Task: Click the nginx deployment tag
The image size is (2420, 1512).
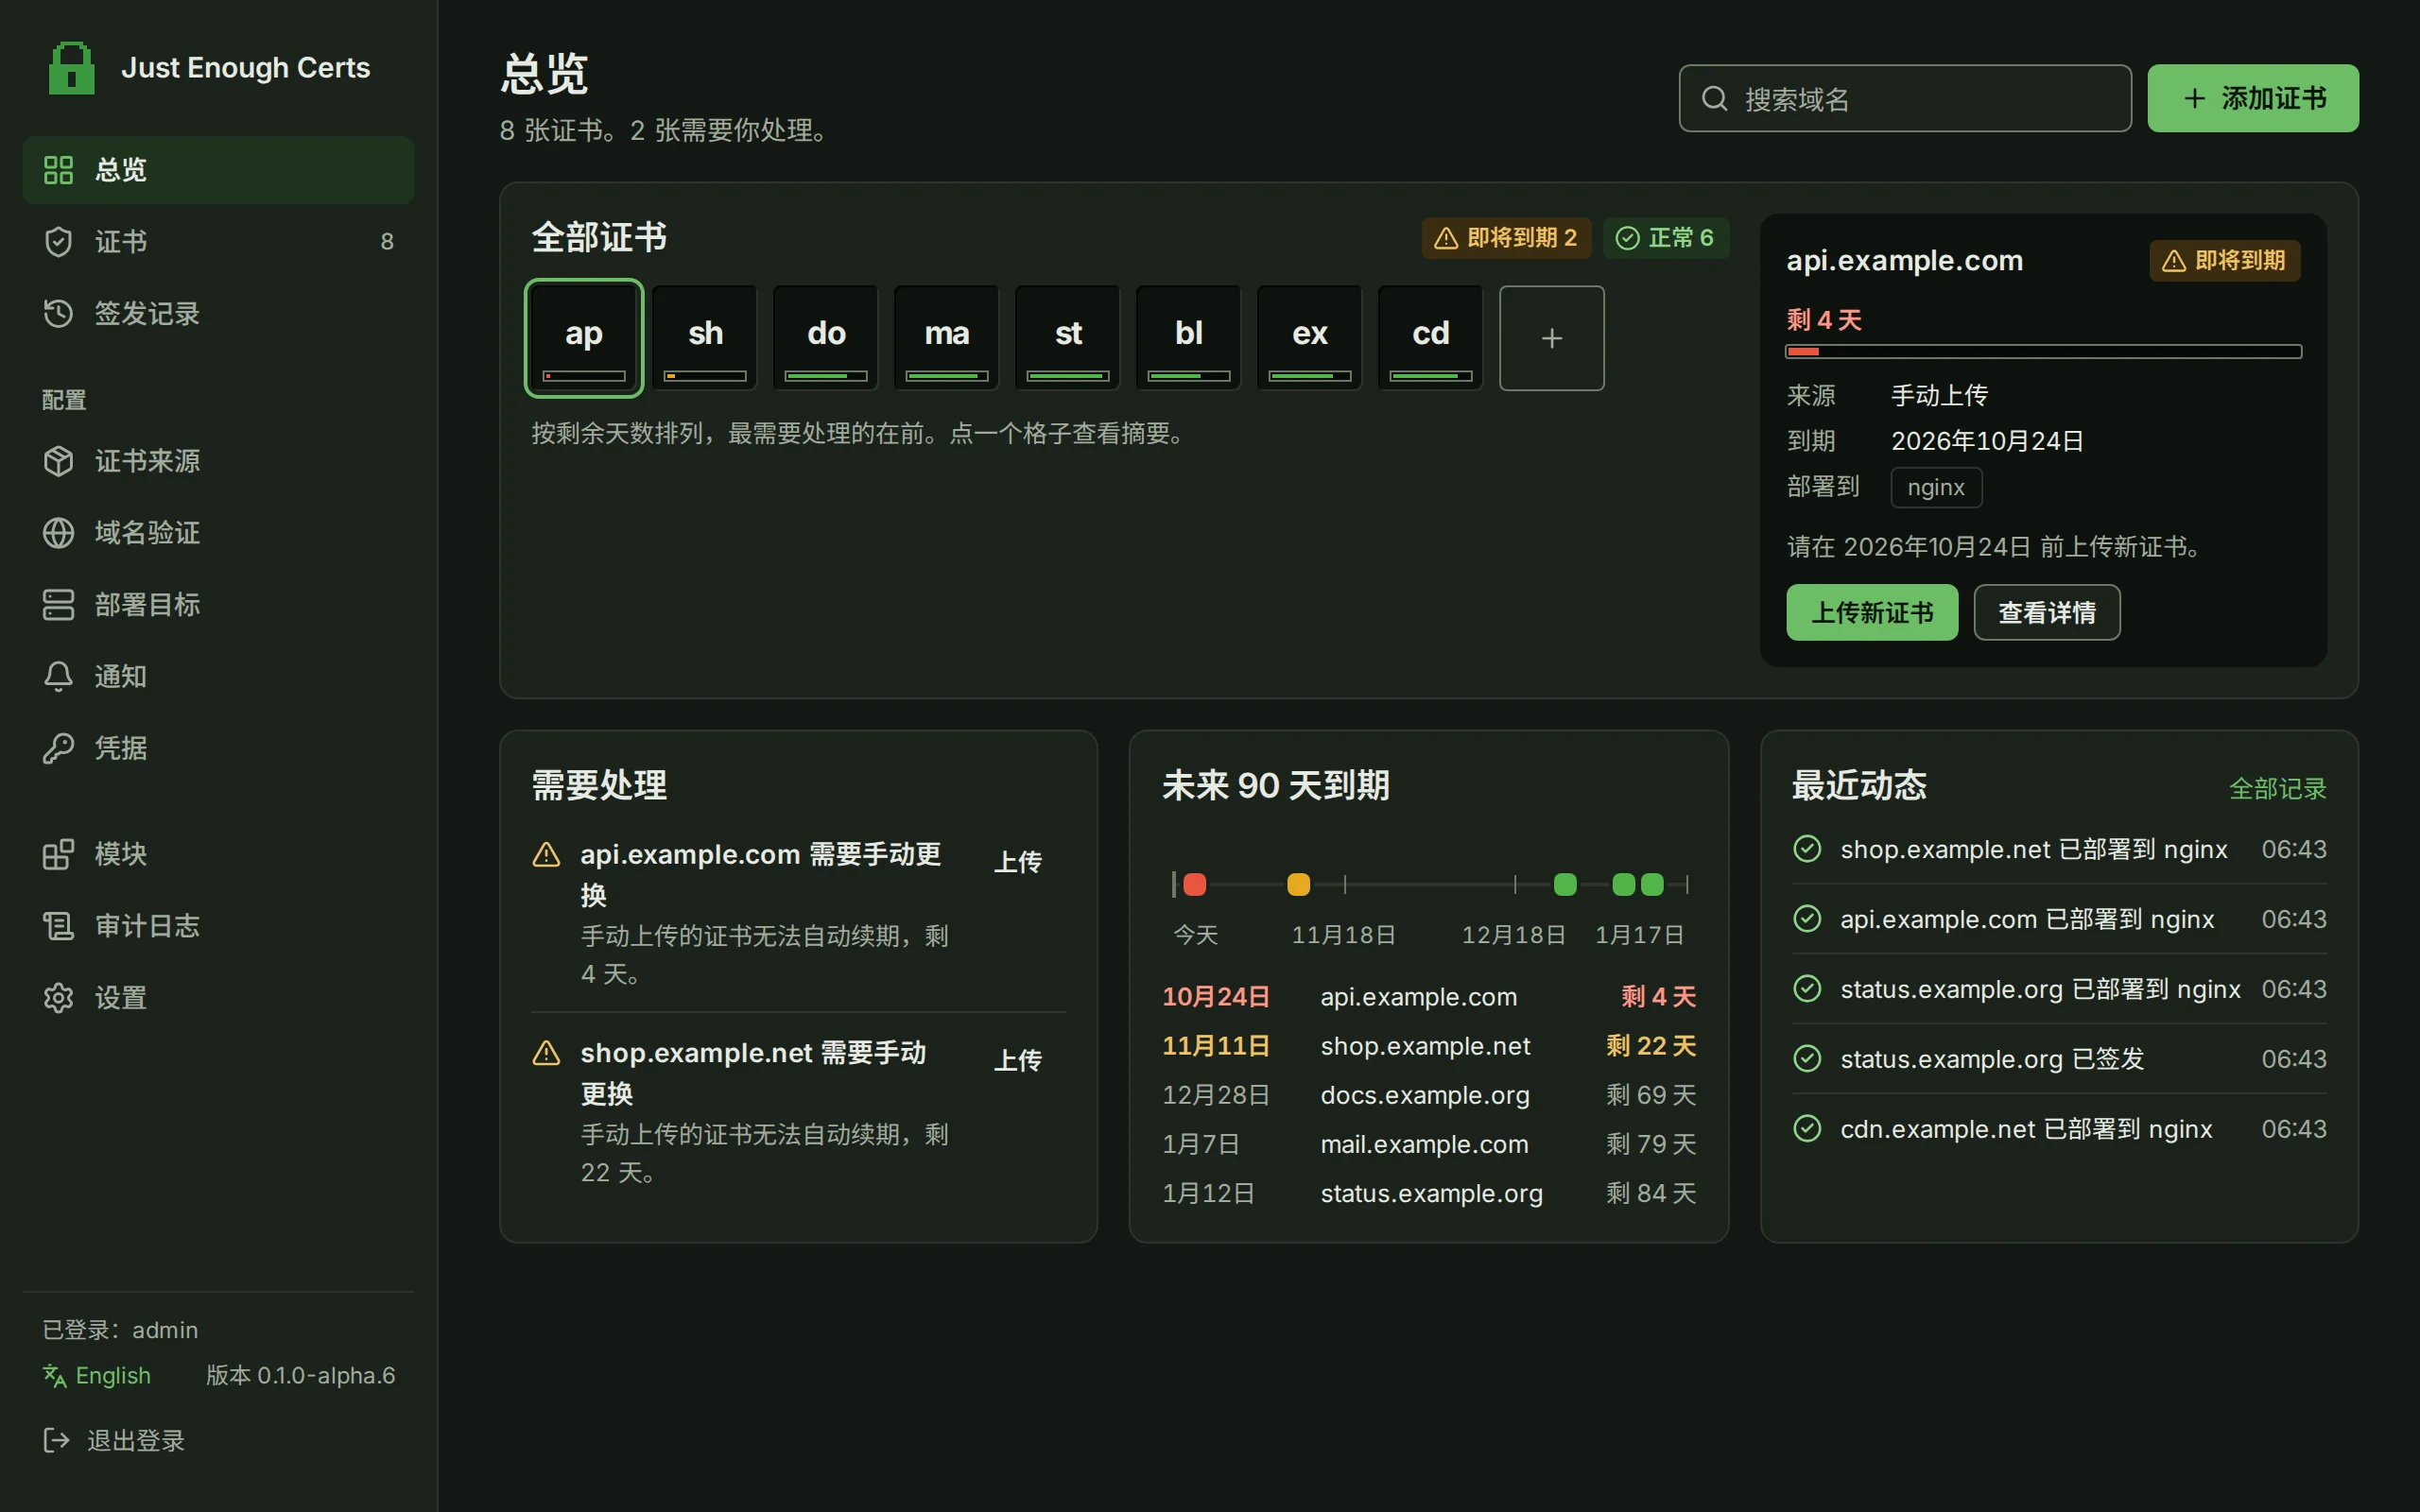Action: coord(1936,488)
